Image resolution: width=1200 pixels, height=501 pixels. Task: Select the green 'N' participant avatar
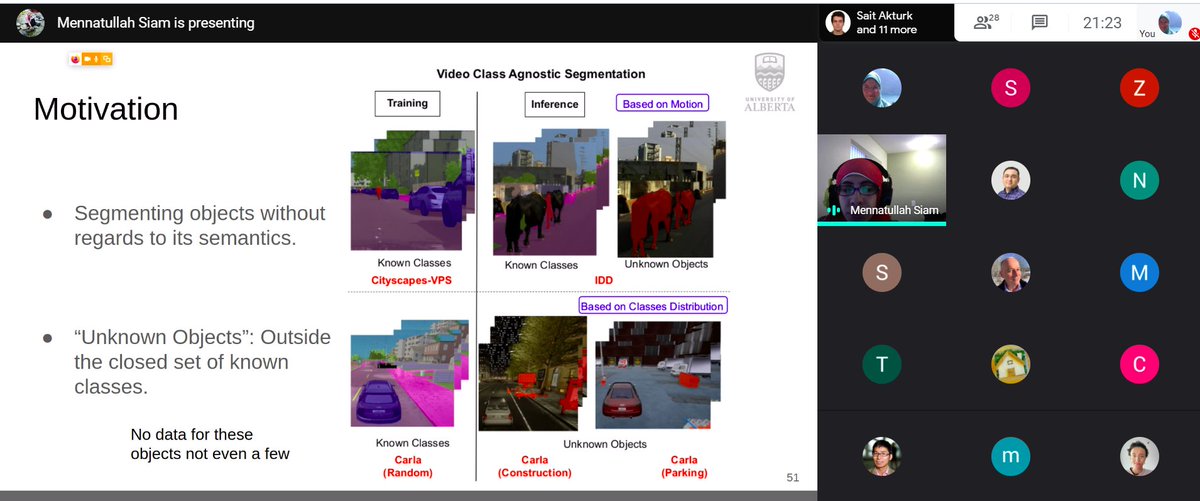[1139, 180]
